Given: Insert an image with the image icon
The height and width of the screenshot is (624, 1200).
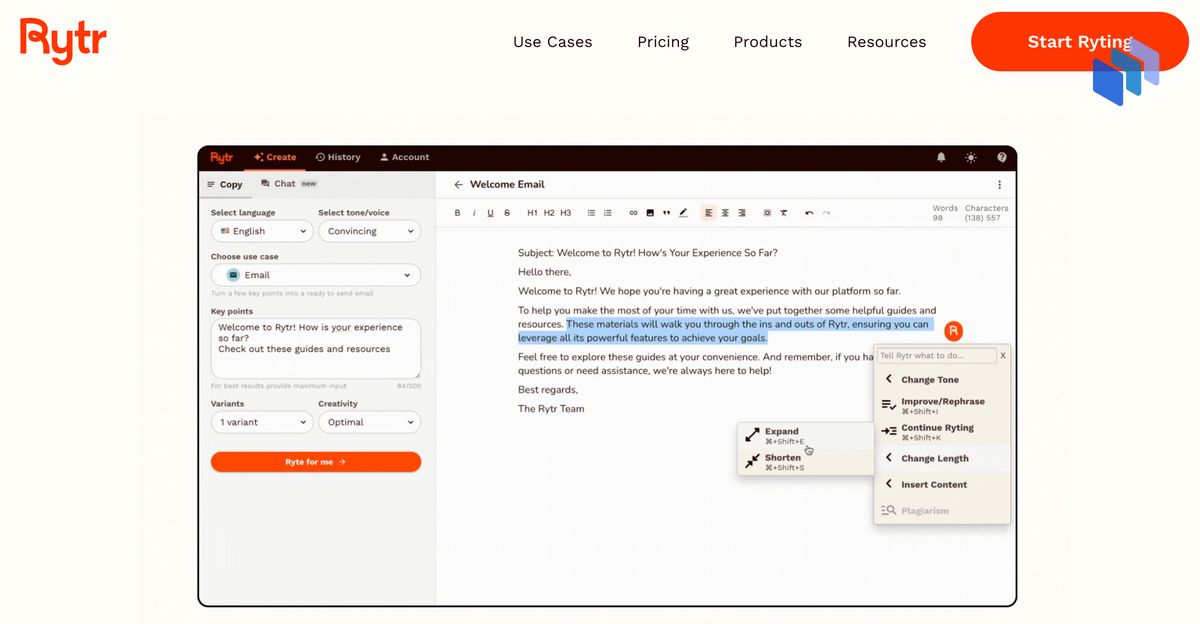Looking at the screenshot, I should point(650,213).
